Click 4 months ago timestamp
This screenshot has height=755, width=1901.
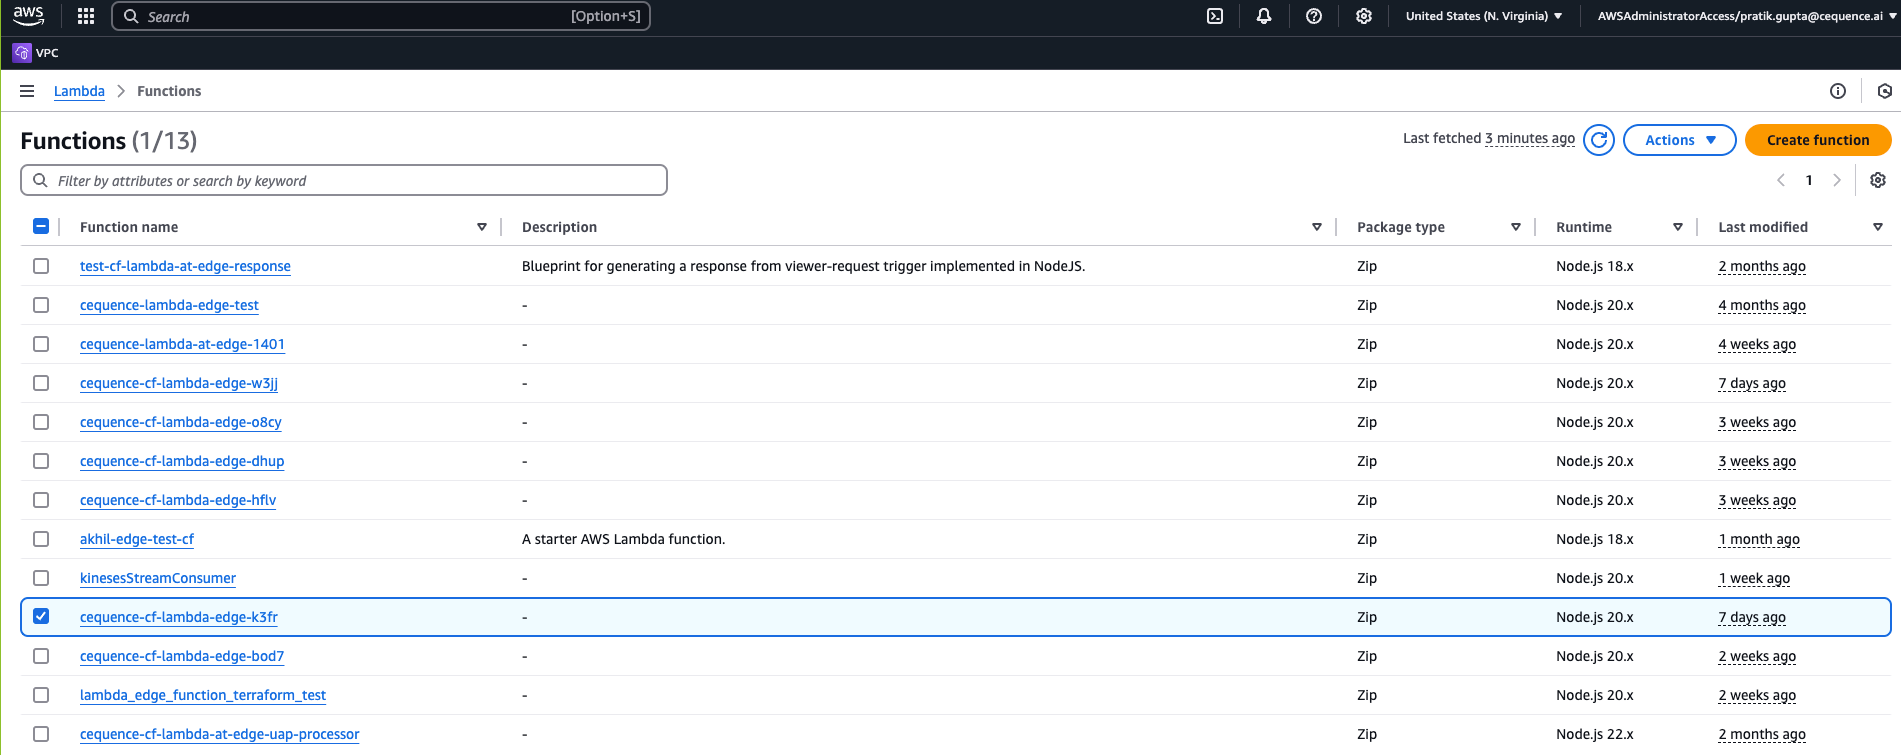(1762, 305)
